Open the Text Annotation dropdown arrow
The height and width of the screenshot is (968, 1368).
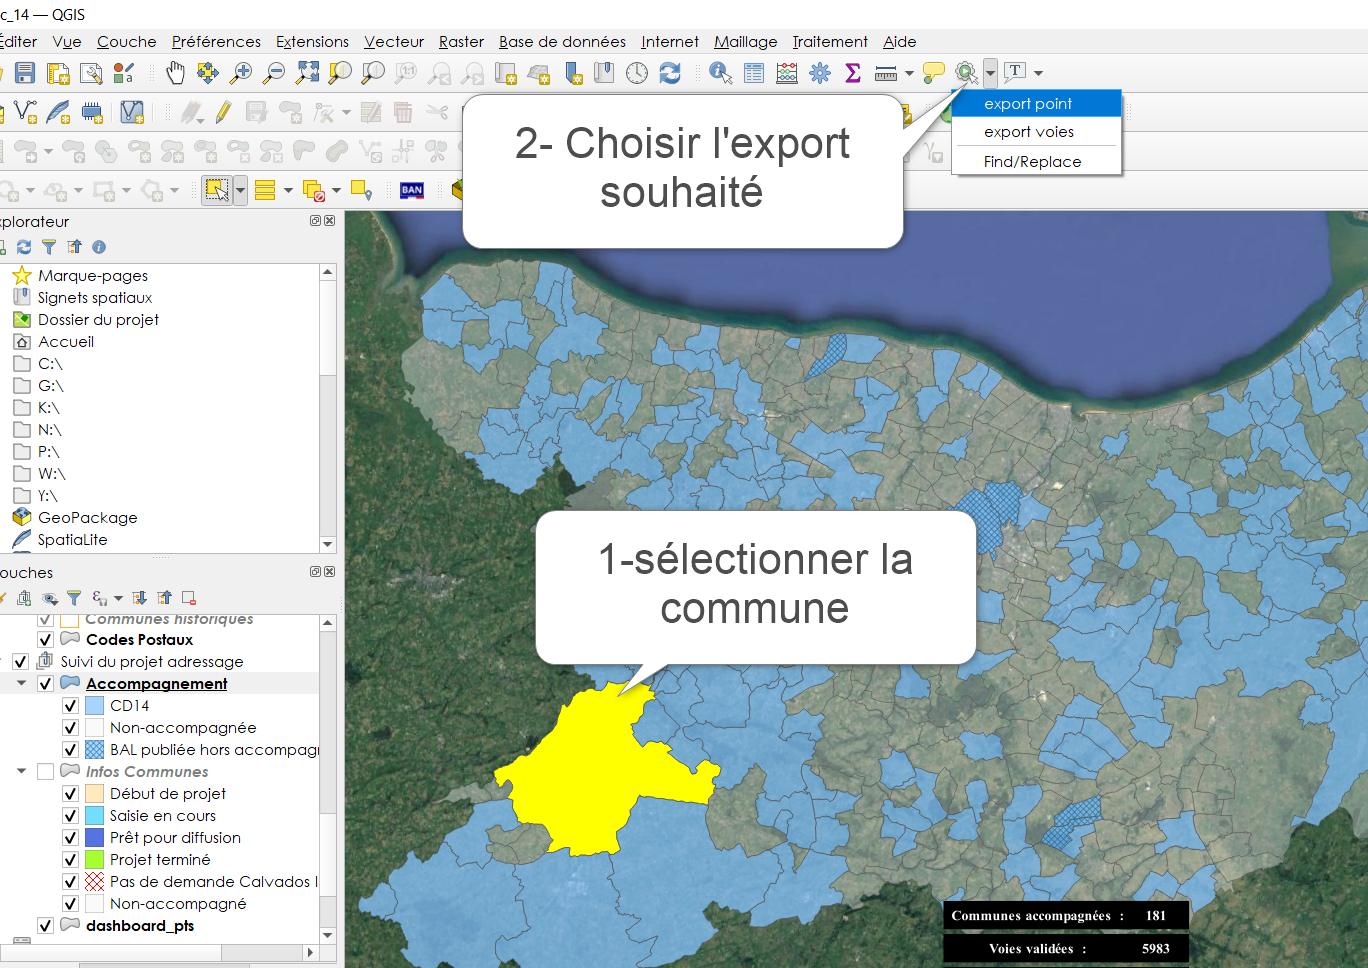click(x=1038, y=73)
